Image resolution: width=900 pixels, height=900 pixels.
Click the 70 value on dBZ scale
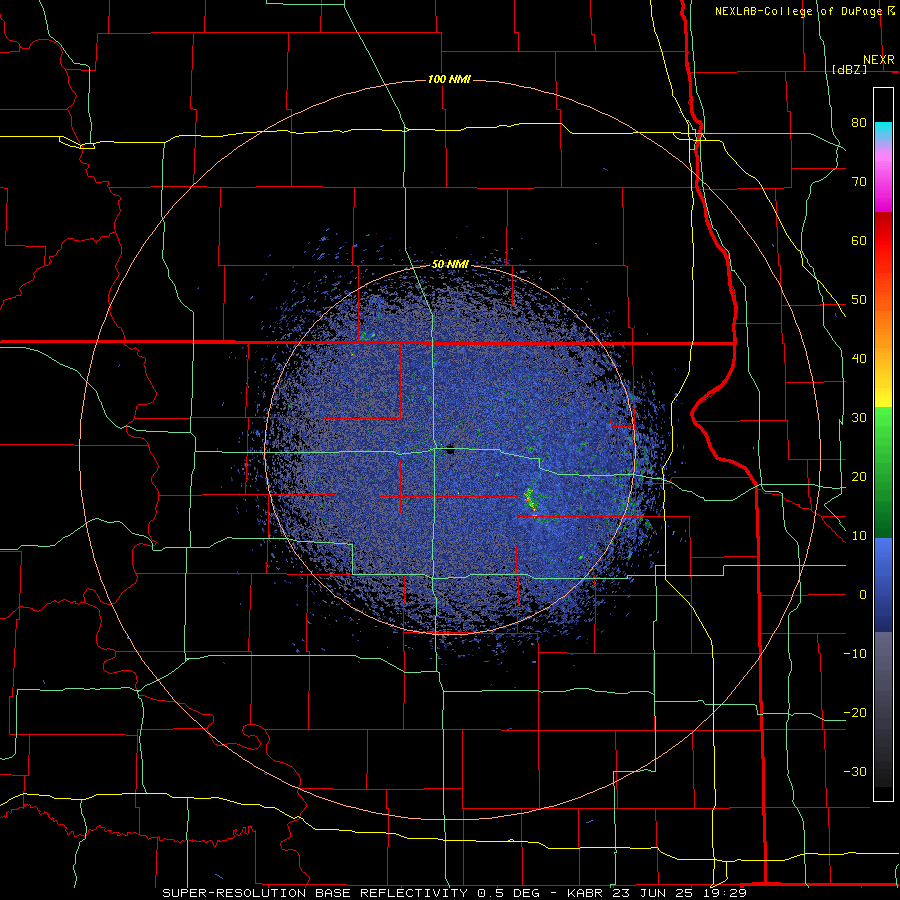tap(859, 182)
